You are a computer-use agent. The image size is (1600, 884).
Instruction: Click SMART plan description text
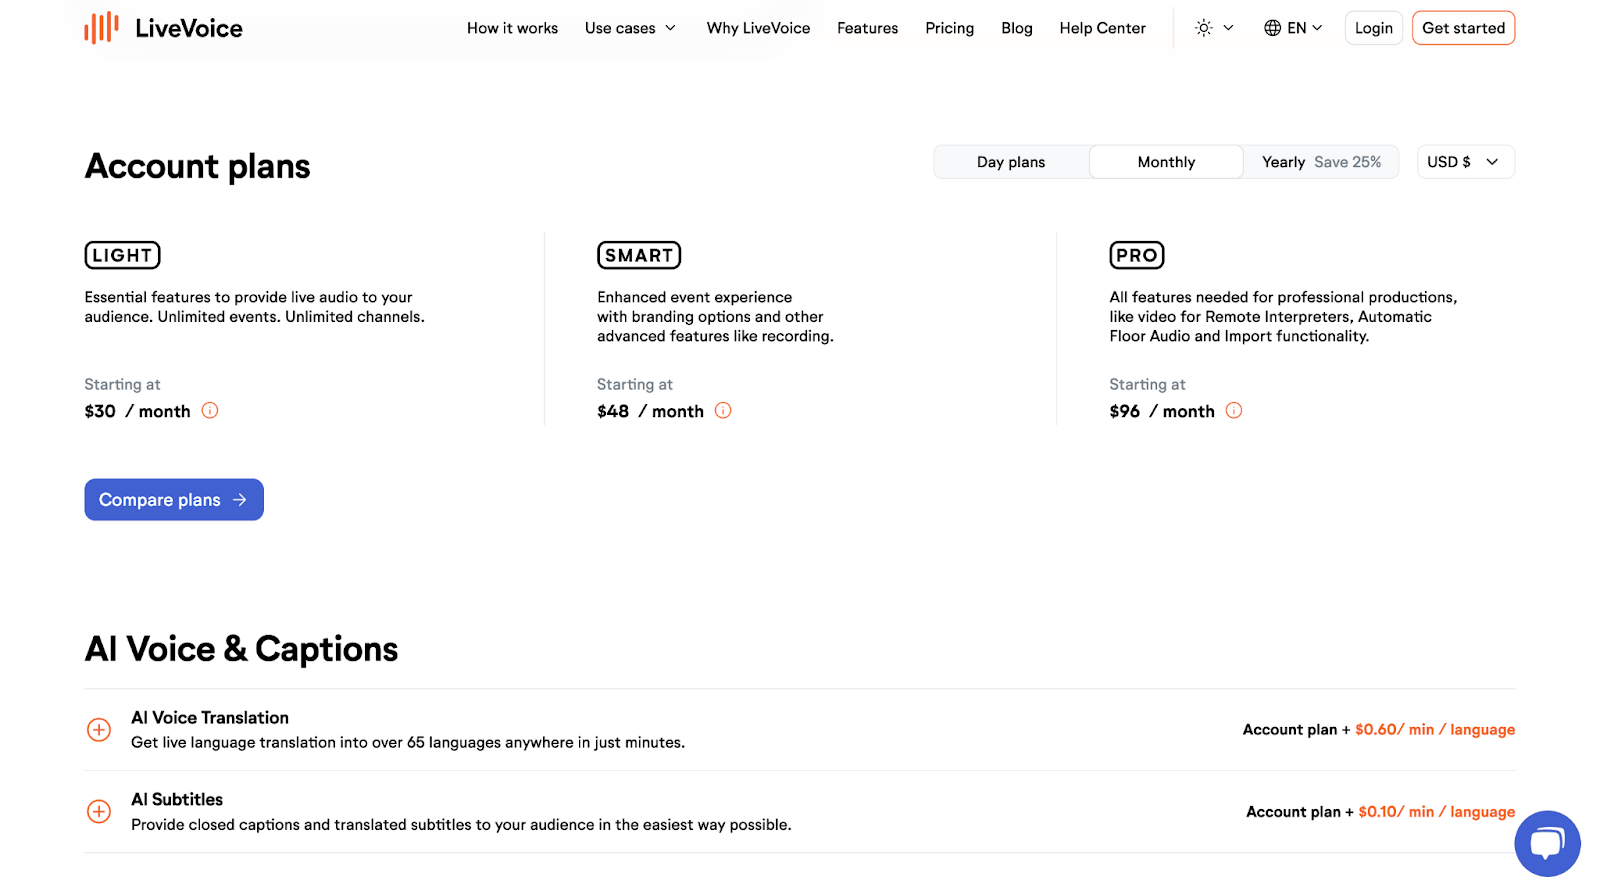coord(715,317)
